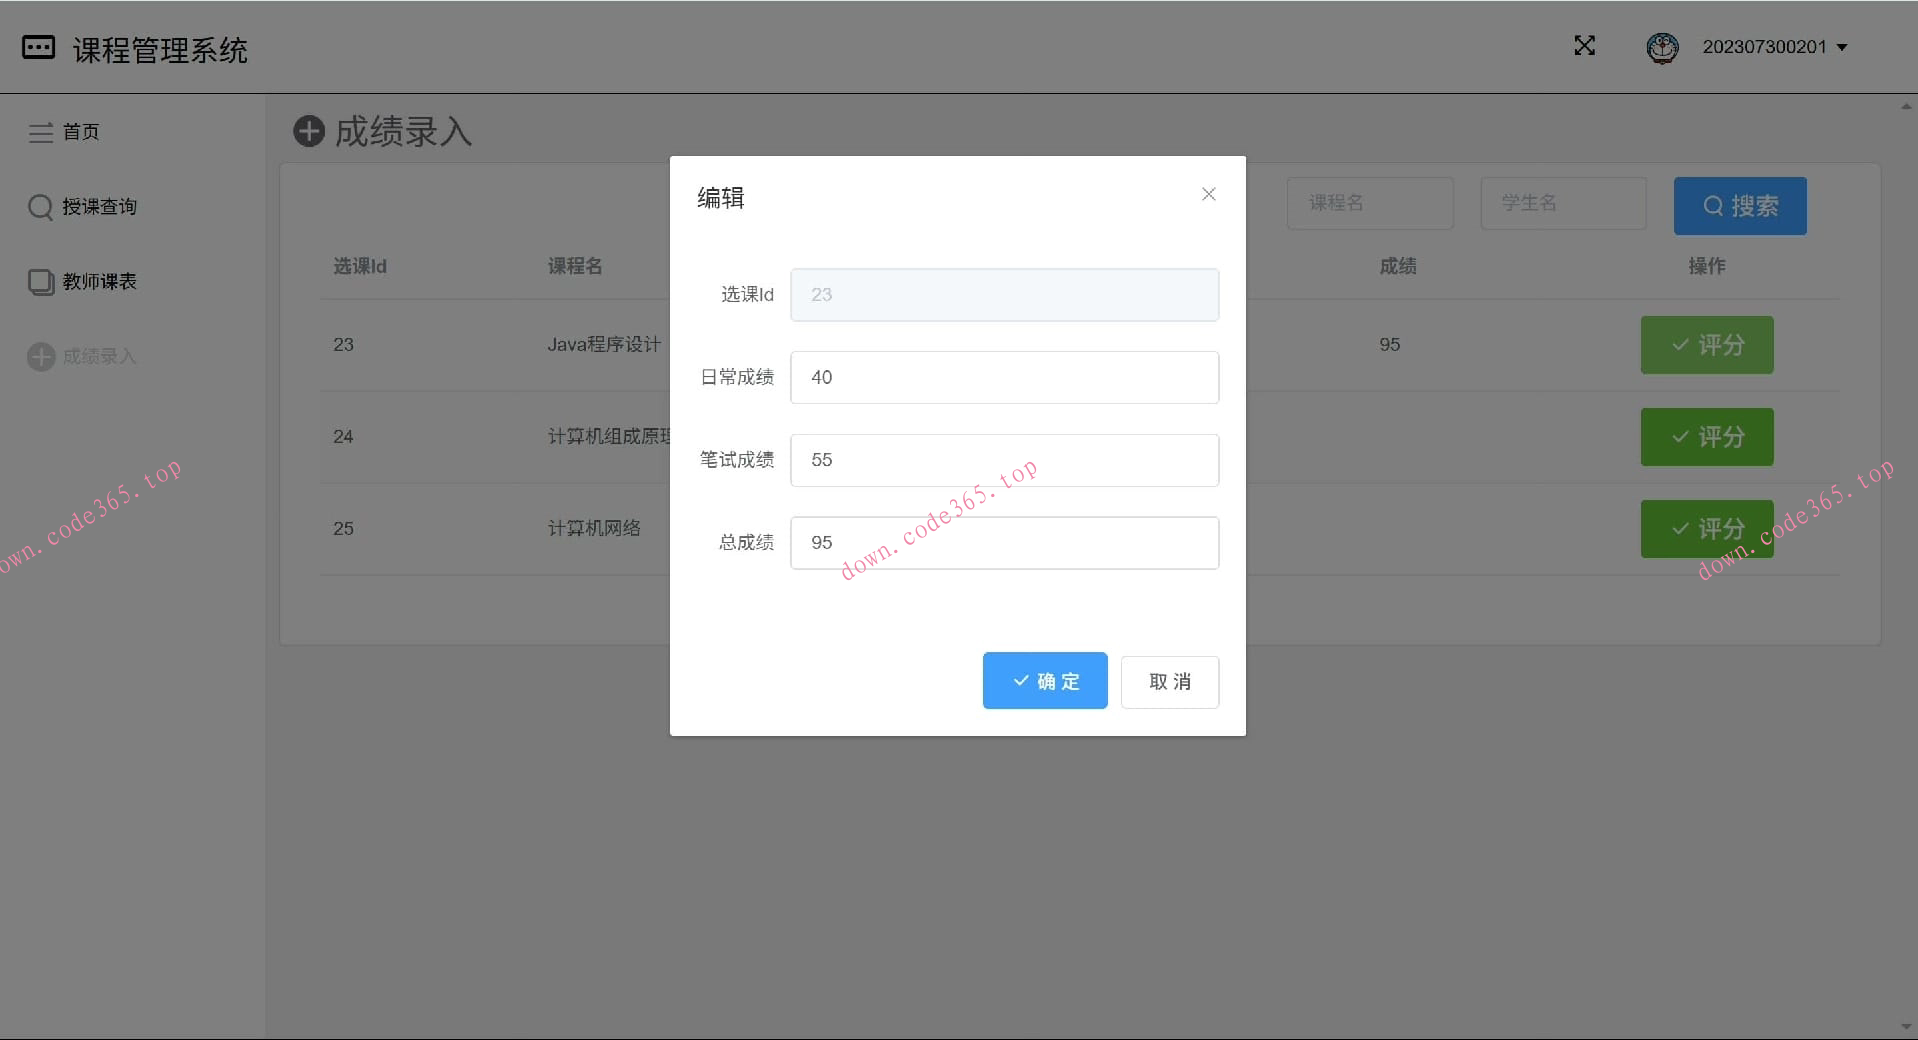Image resolution: width=1918 pixels, height=1040 pixels.
Task: Select 成绩录入 in the sidebar
Action: tap(98, 357)
